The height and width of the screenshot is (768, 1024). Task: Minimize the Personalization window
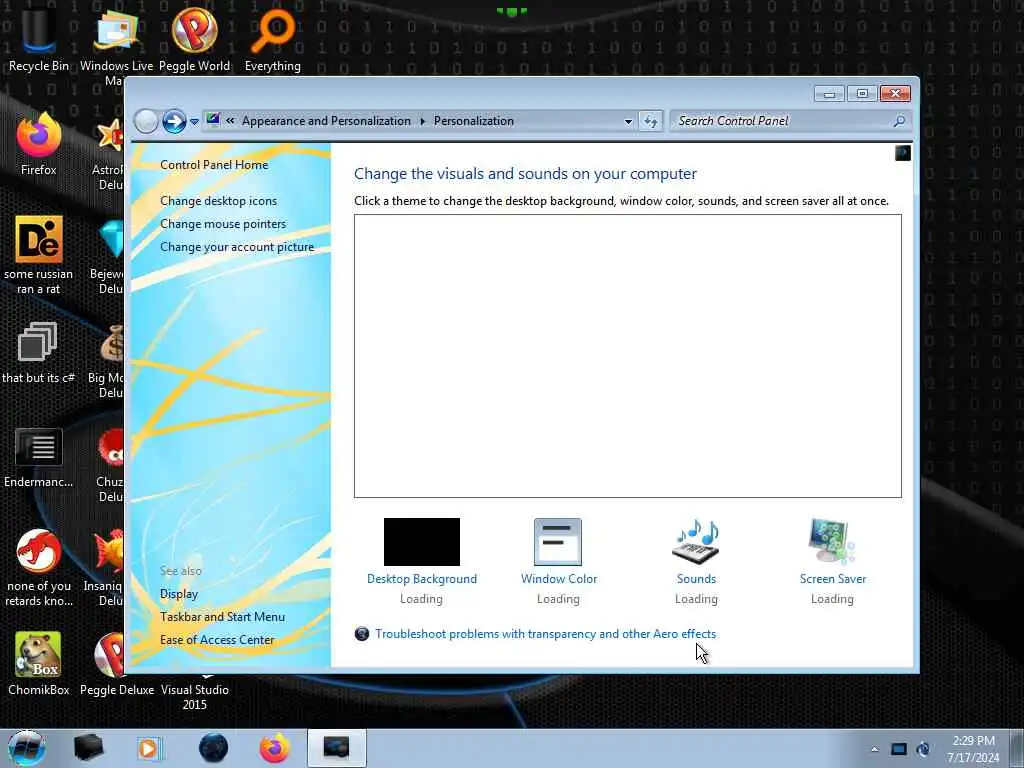tap(829, 94)
